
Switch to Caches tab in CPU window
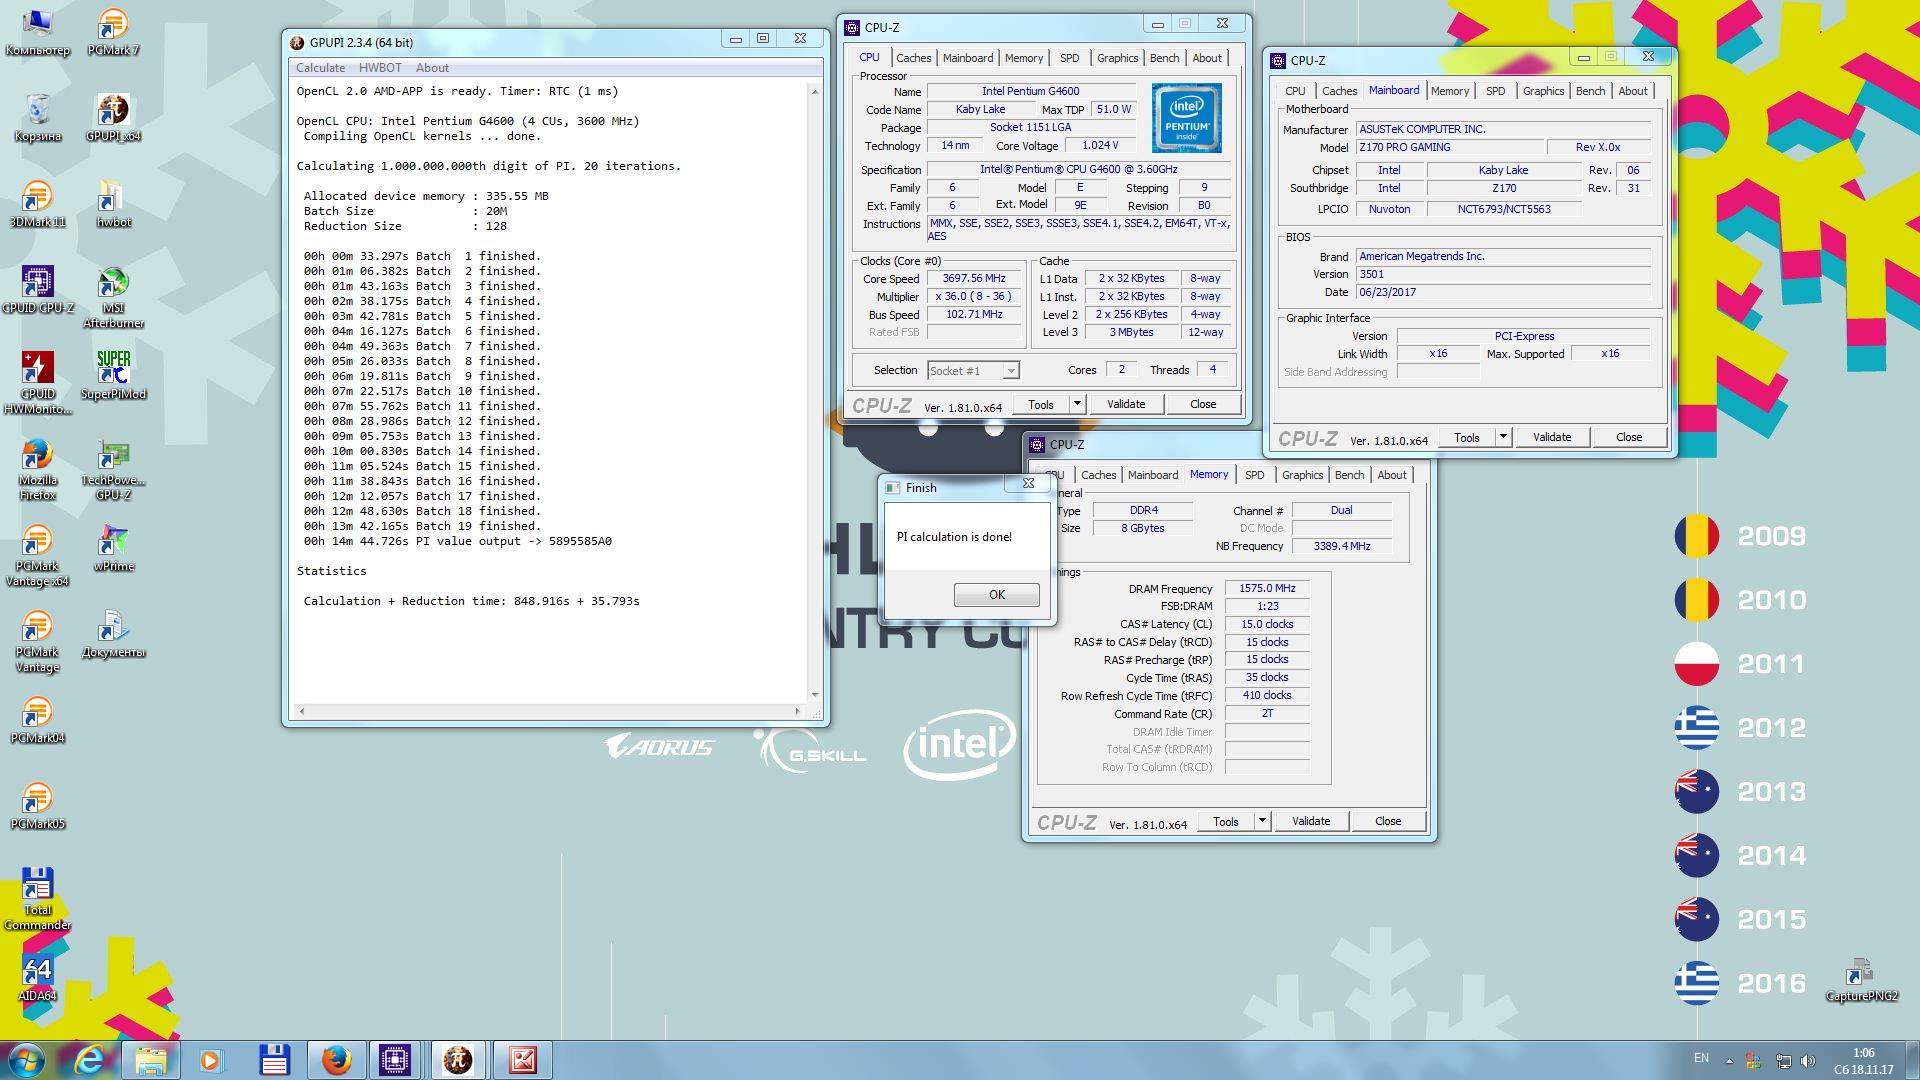click(913, 58)
